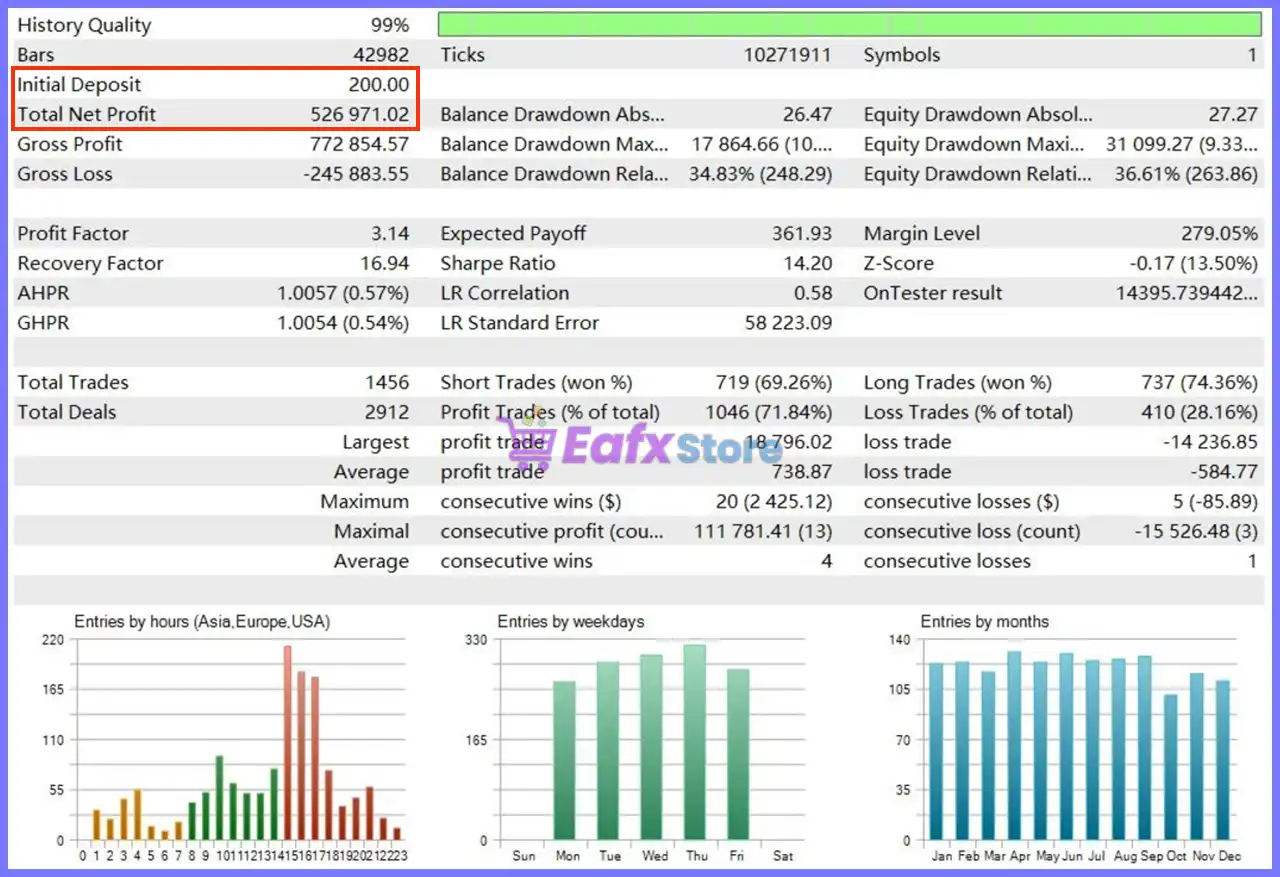
Task: Click Equity Drawdown Relative value 36.61% (263.86)
Action: coord(1186,174)
